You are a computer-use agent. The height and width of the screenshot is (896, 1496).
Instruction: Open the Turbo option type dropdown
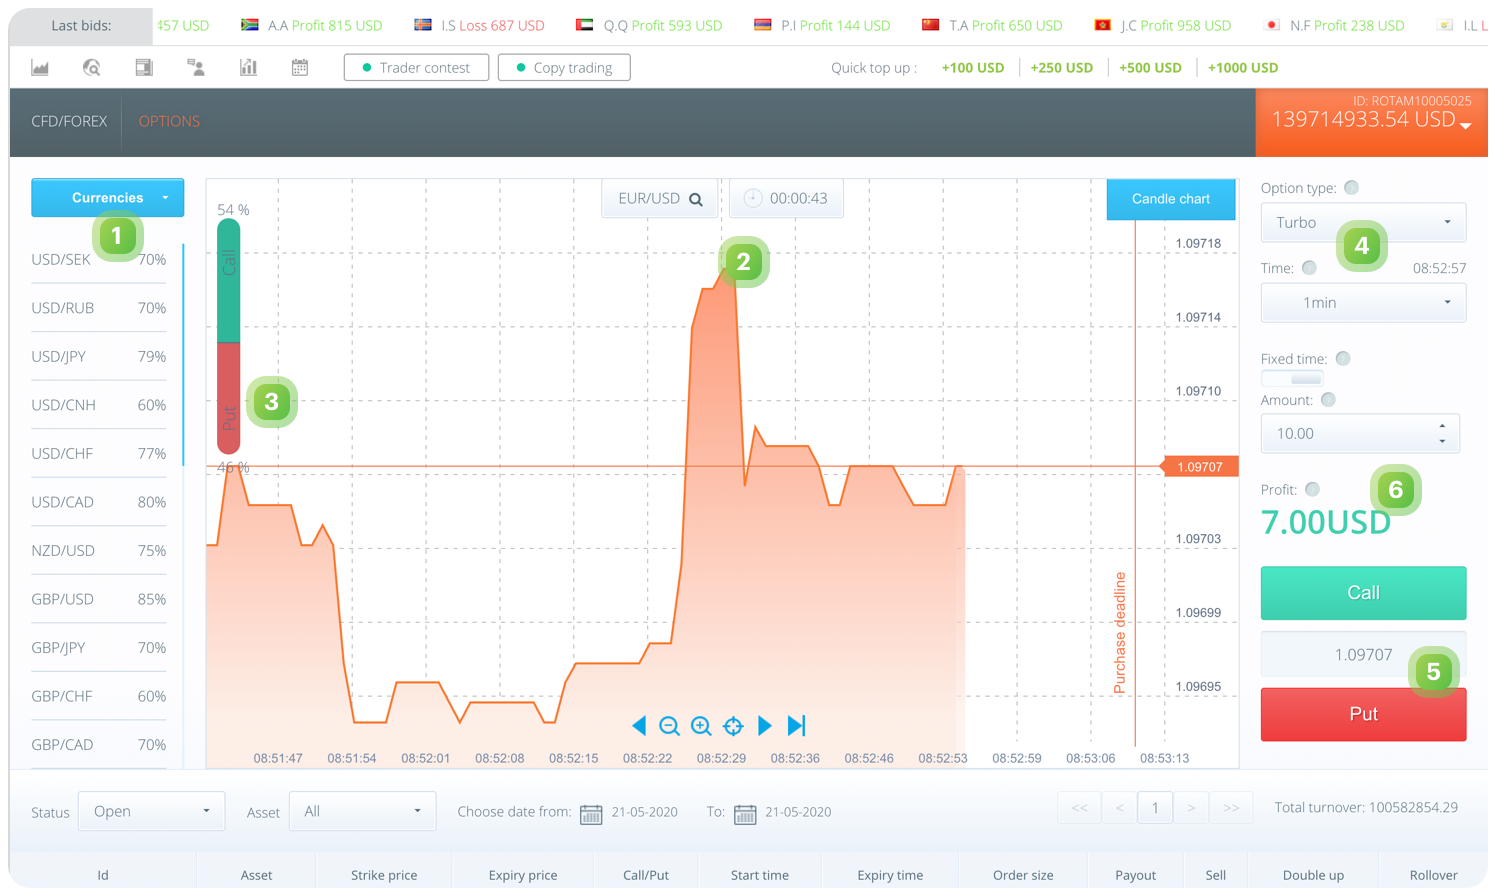pos(1363,223)
